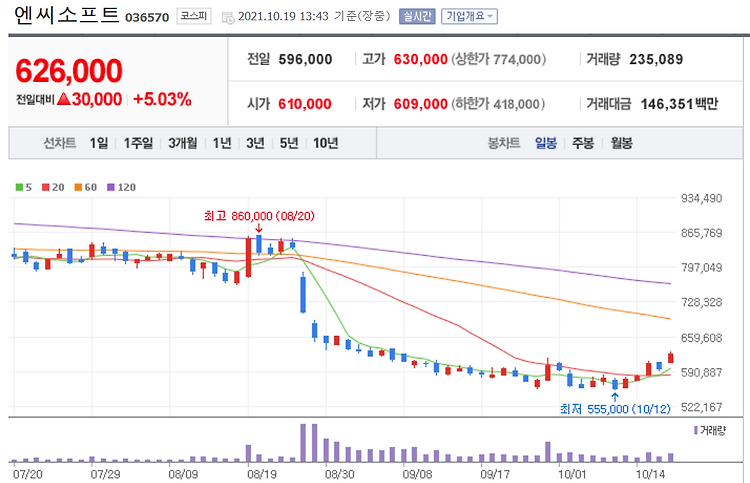This screenshot has width=750, height=483.
Task: Click the 09/08 date axis label
Action: (x=417, y=474)
